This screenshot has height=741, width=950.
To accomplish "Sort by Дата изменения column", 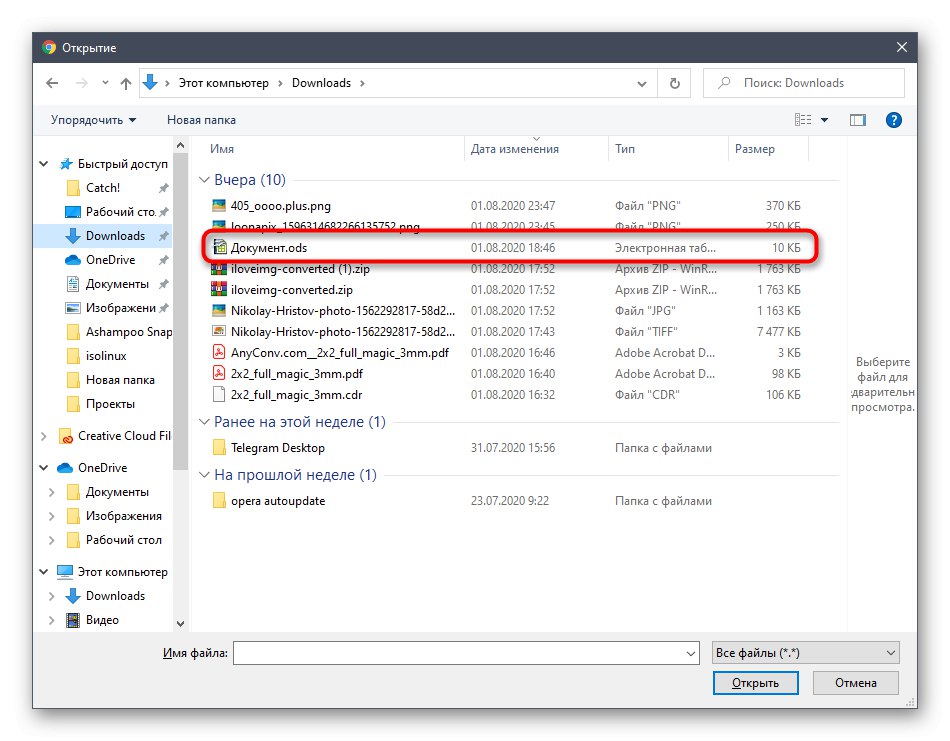I will pyautogui.click(x=514, y=148).
